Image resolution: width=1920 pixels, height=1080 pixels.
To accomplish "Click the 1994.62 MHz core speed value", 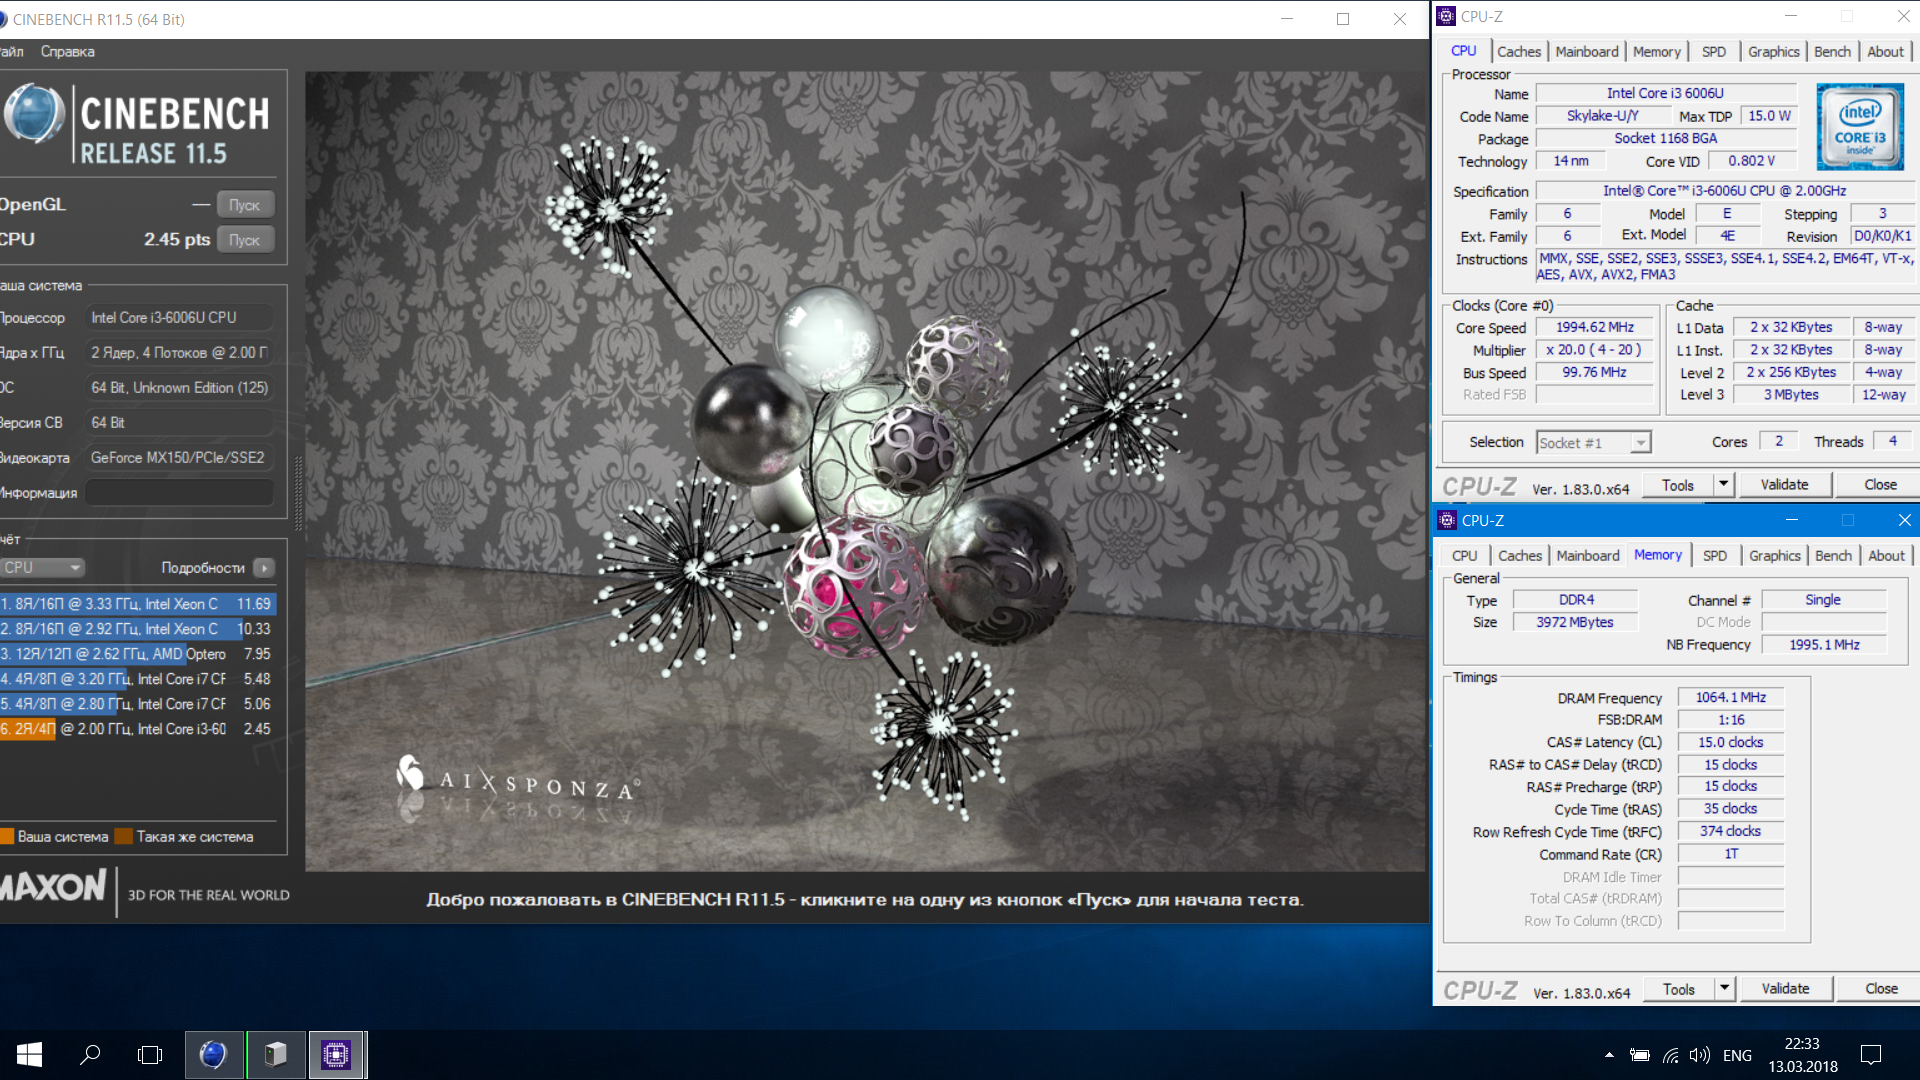I will tap(1594, 327).
